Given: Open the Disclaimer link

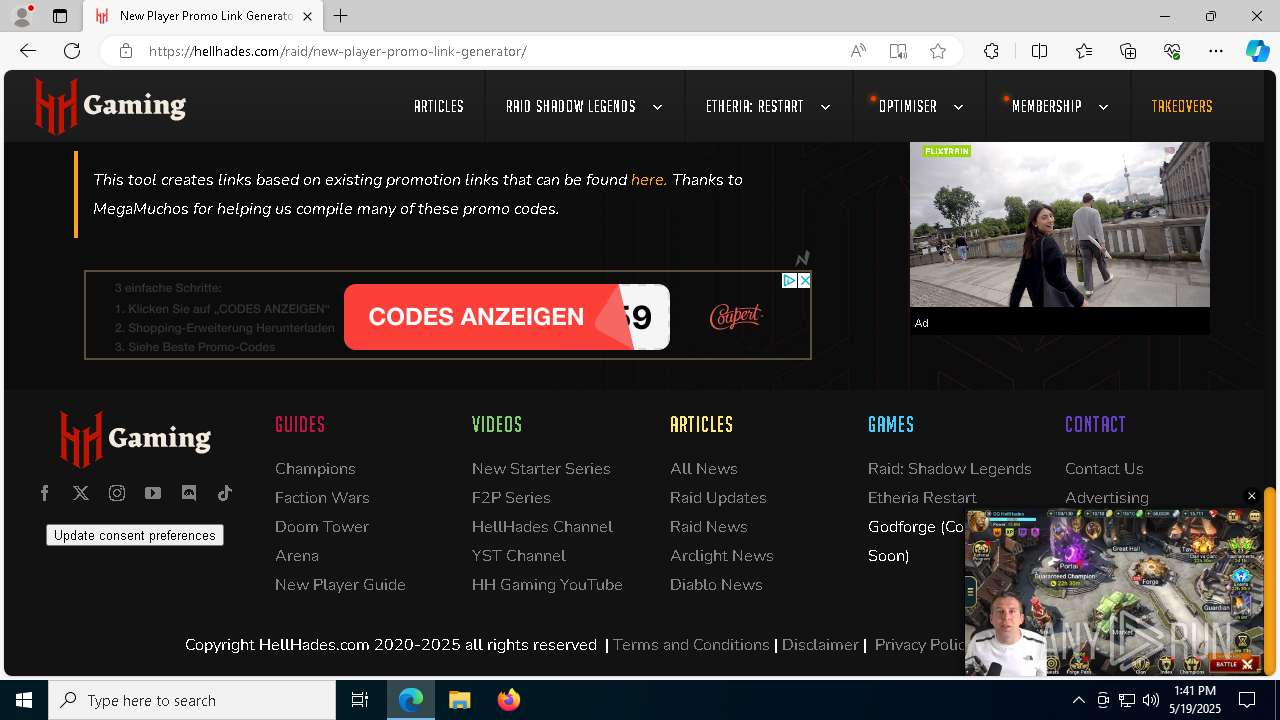Looking at the screenshot, I should pyautogui.click(x=820, y=645).
